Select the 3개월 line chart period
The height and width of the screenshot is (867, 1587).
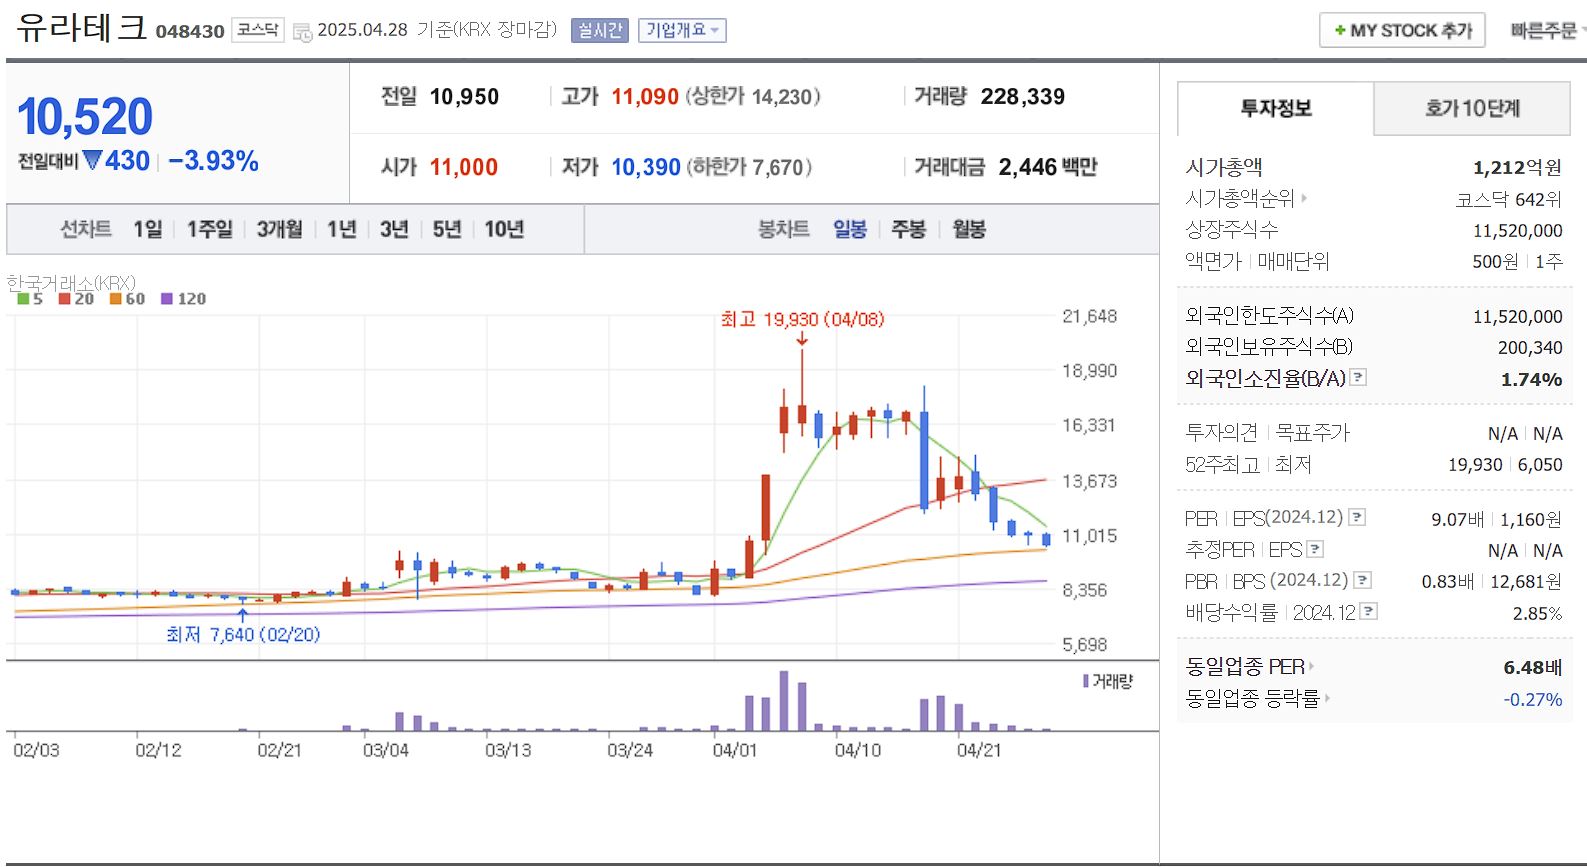click(x=280, y=229)
